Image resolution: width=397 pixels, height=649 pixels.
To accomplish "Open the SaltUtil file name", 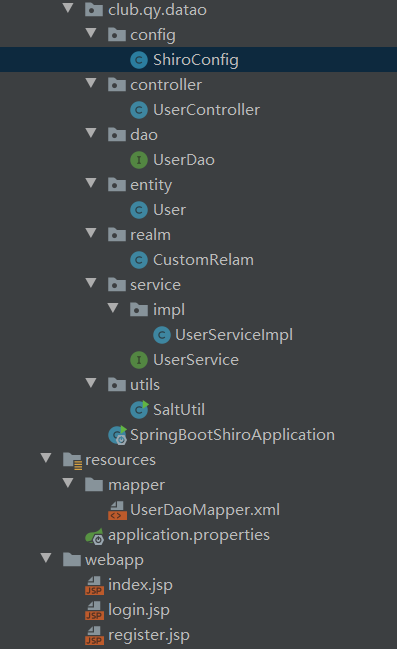I will pyautogui.click(x=179, y=410).
